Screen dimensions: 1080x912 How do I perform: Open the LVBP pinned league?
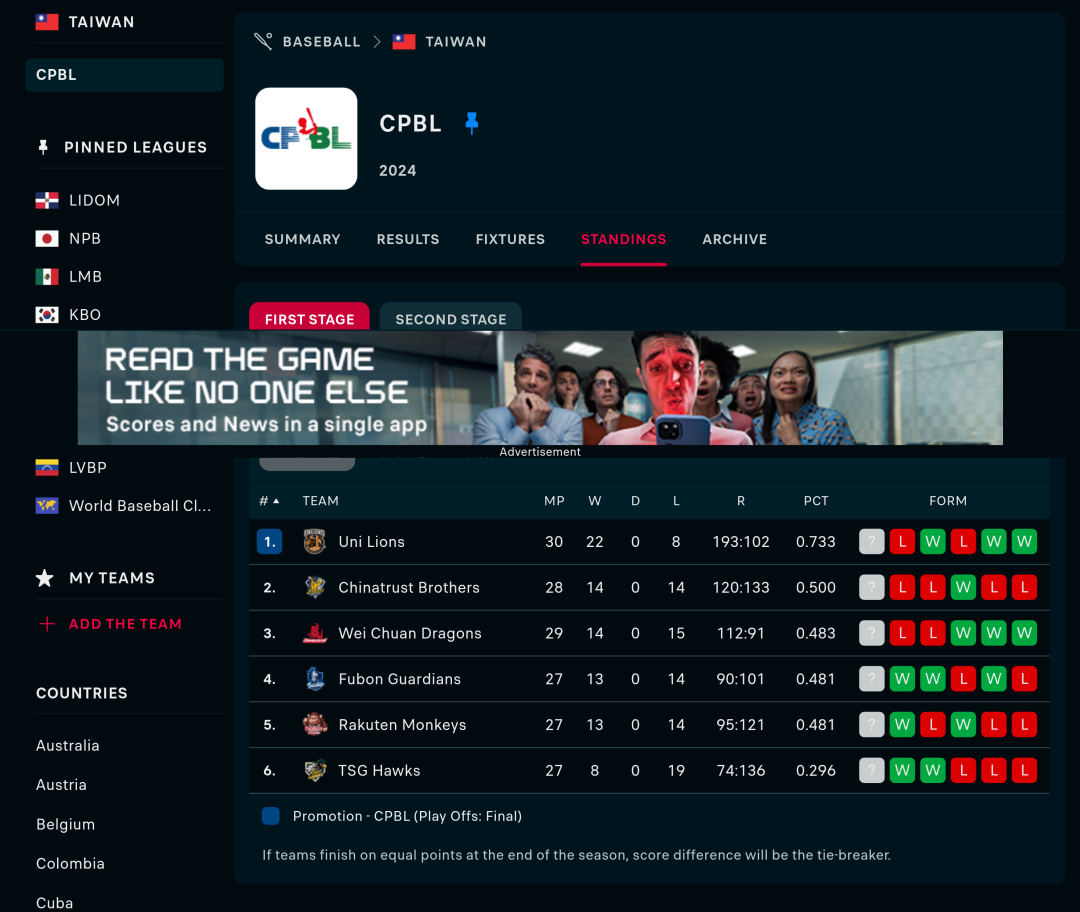coord(87,467)
